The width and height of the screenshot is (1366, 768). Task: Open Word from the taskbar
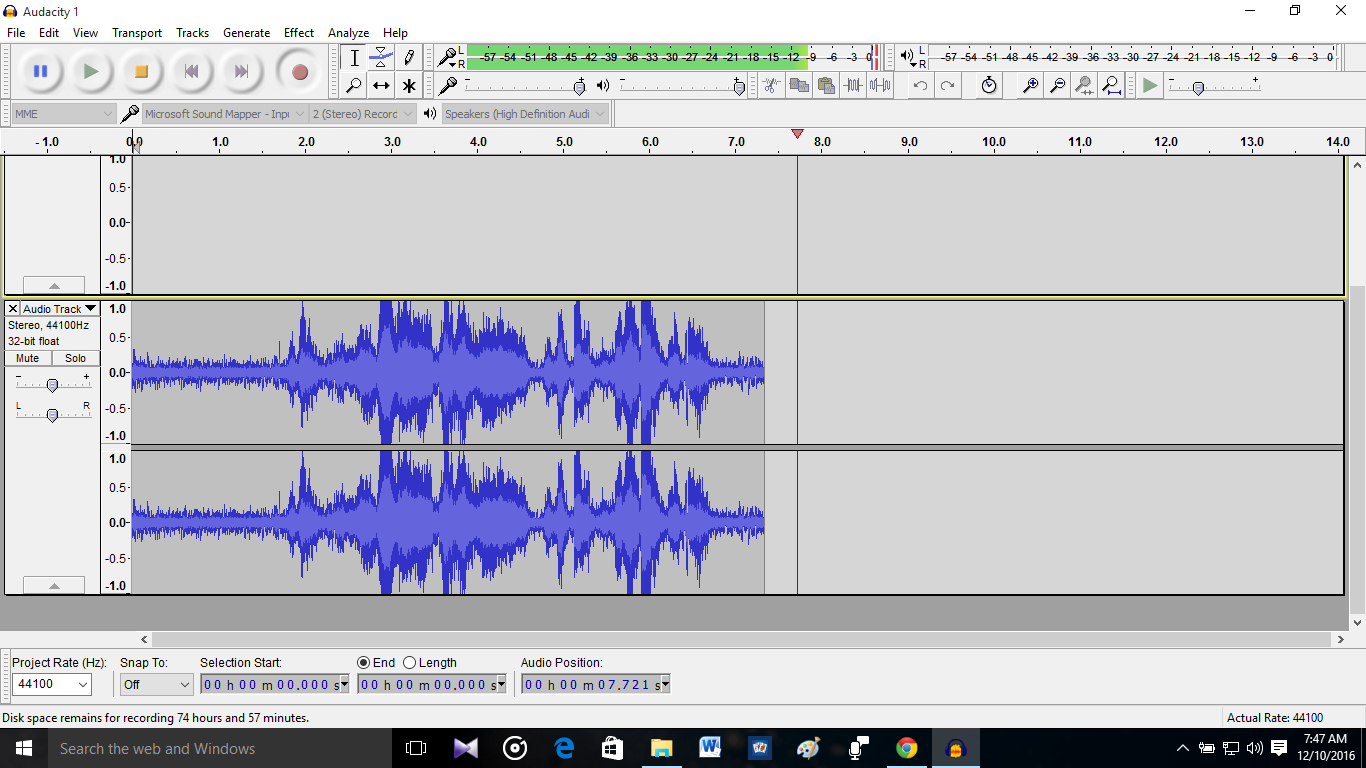[x=711, y=748]
